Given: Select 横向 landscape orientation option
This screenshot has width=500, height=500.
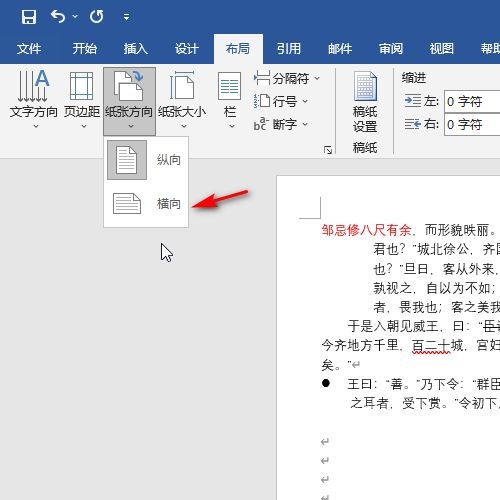Looking at the screenshot, I should [146, 203].
